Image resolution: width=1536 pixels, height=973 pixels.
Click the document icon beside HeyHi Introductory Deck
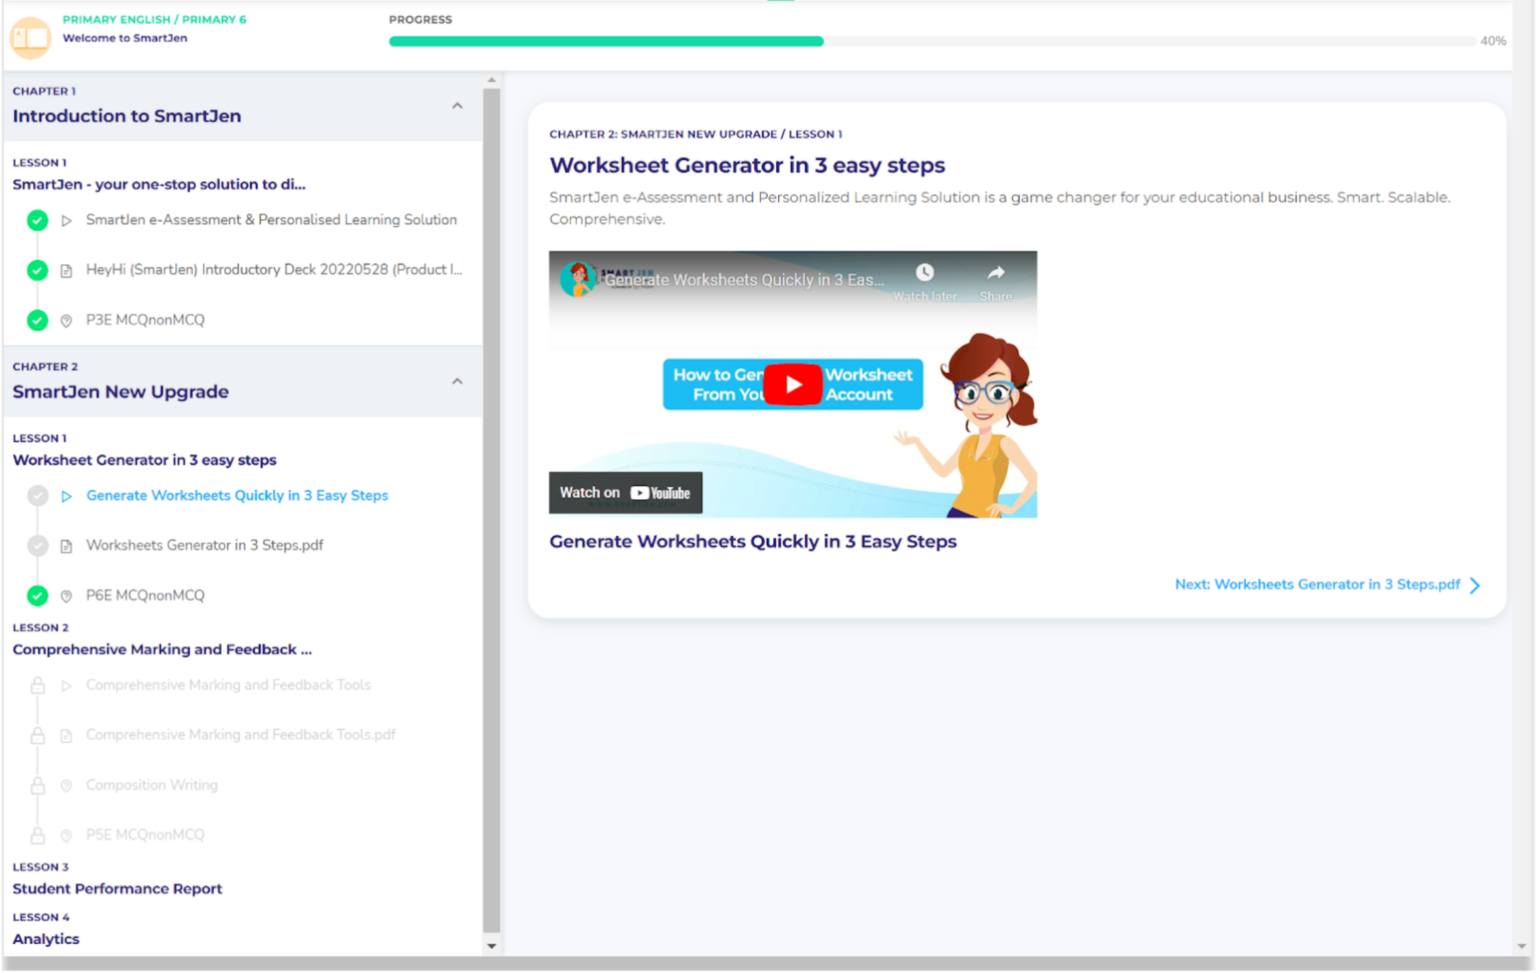66,270
